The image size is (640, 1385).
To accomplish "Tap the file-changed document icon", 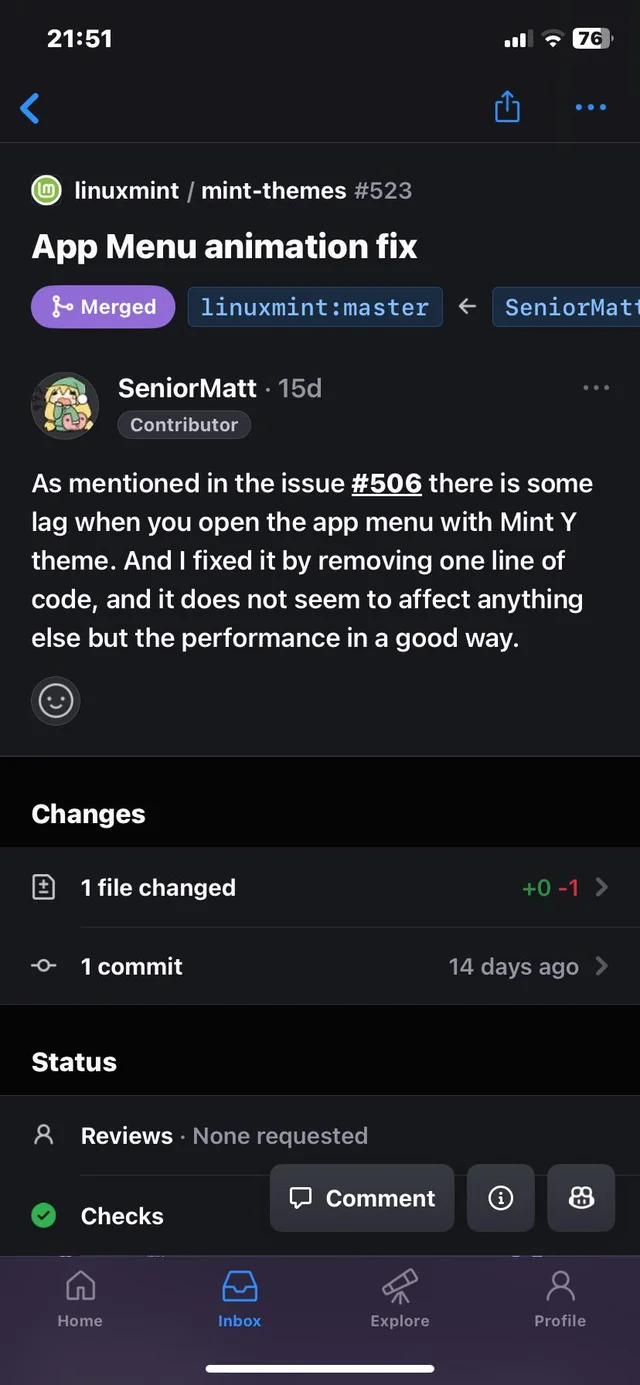I will (43, 886).
